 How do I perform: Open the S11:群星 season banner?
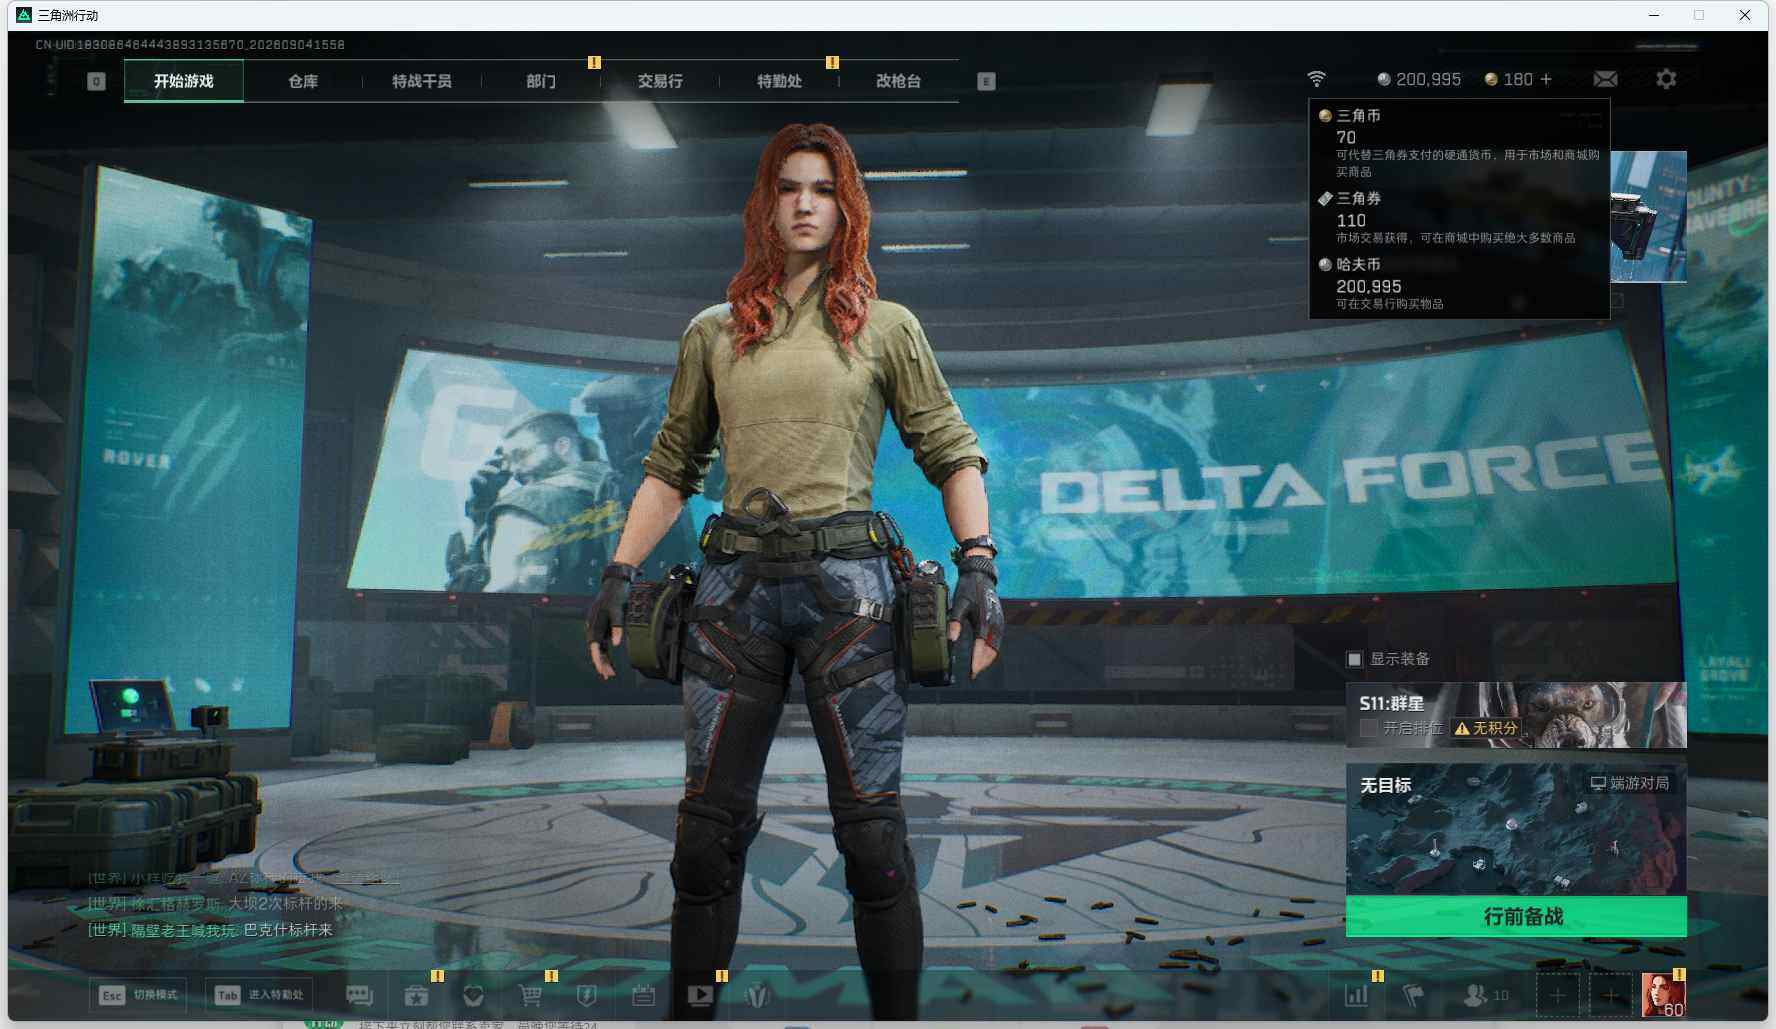(x=1516, y=715)
